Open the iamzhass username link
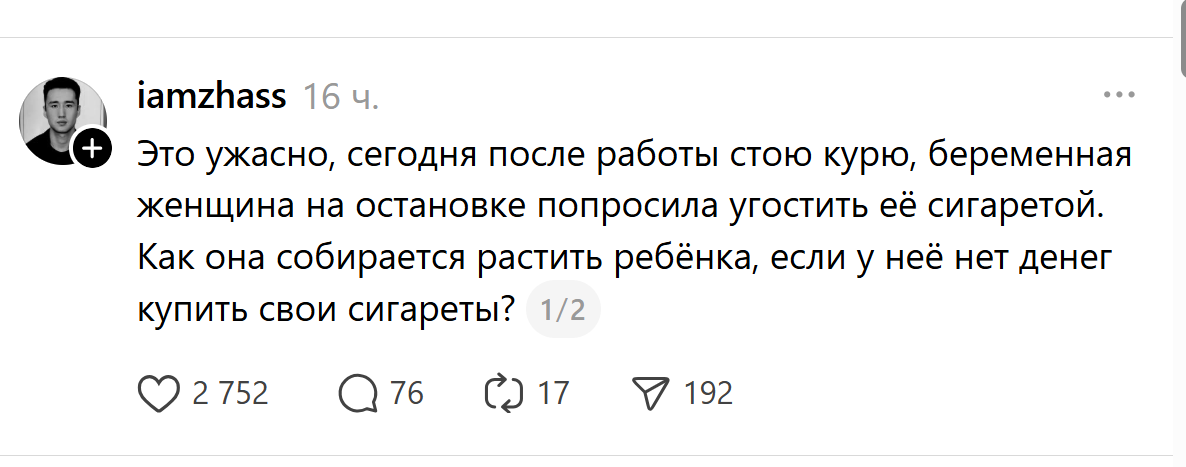This screenshot has width=1186, height=467. coord(212,97)
